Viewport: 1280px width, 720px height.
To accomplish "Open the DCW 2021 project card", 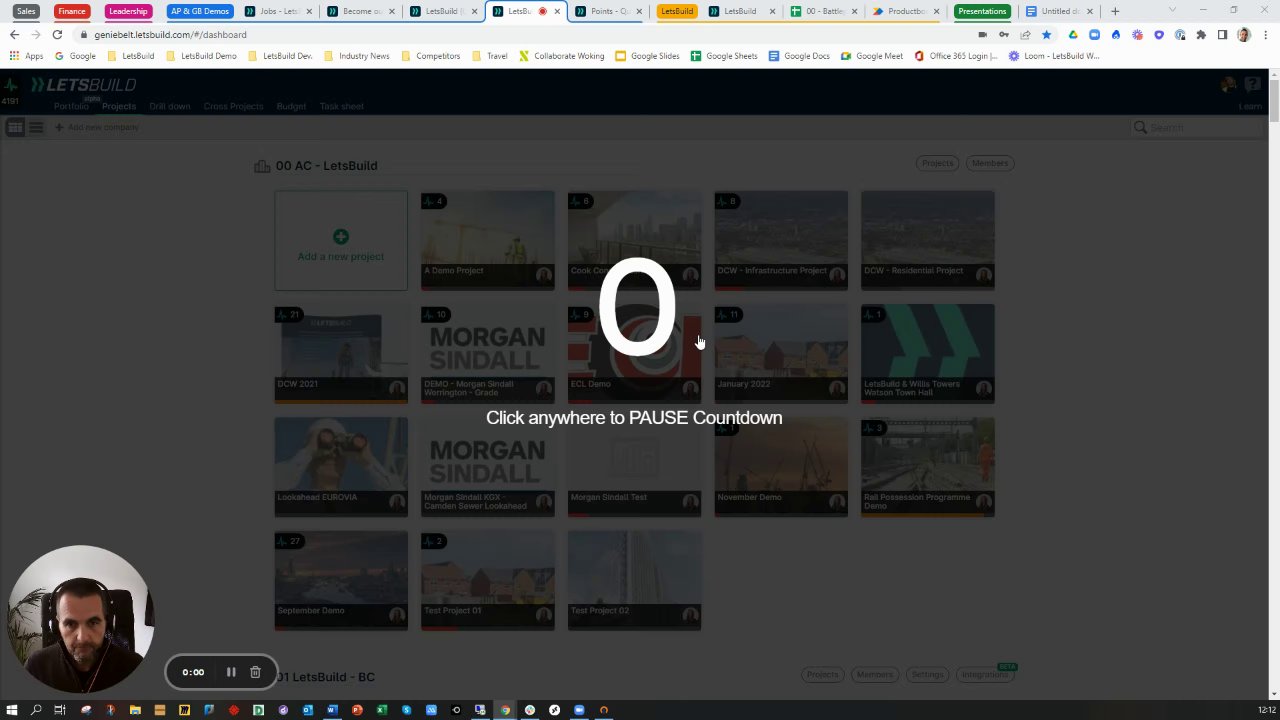I will click(341, 354).
